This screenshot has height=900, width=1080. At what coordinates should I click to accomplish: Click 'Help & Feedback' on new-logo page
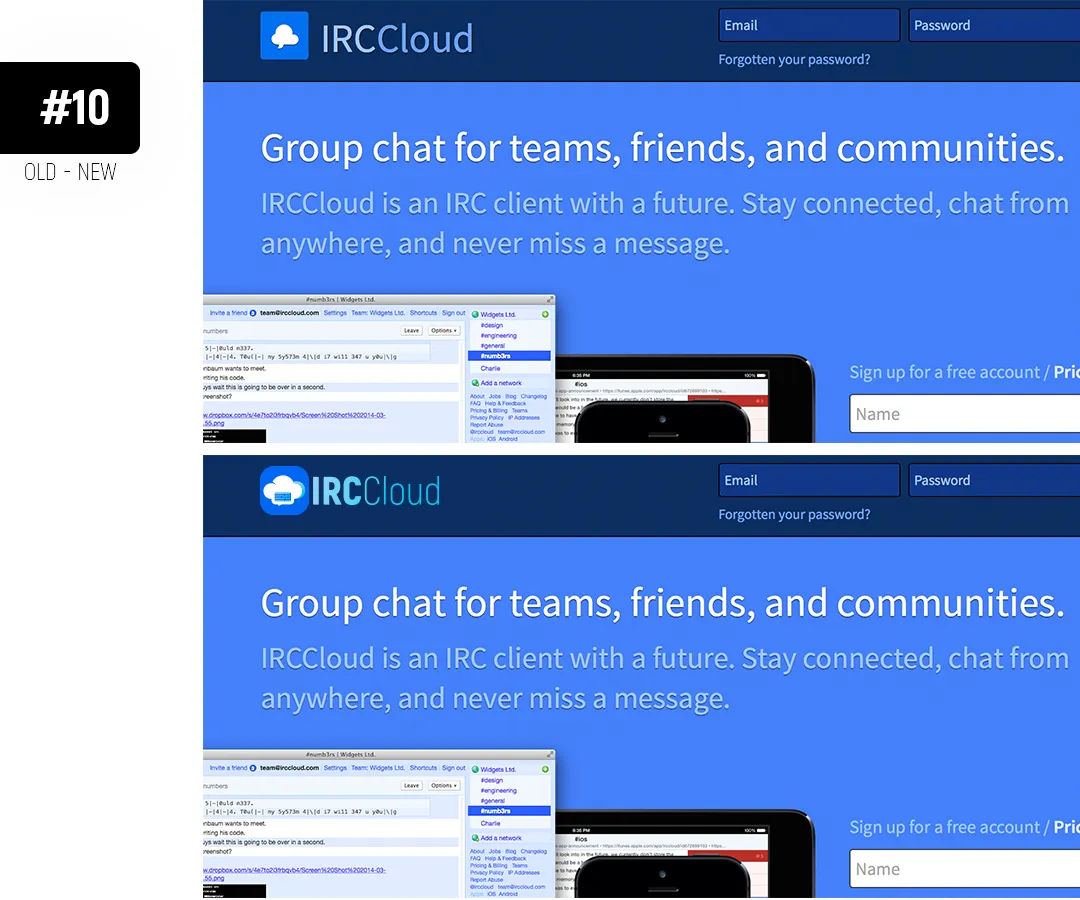click(x=506, y=859)
